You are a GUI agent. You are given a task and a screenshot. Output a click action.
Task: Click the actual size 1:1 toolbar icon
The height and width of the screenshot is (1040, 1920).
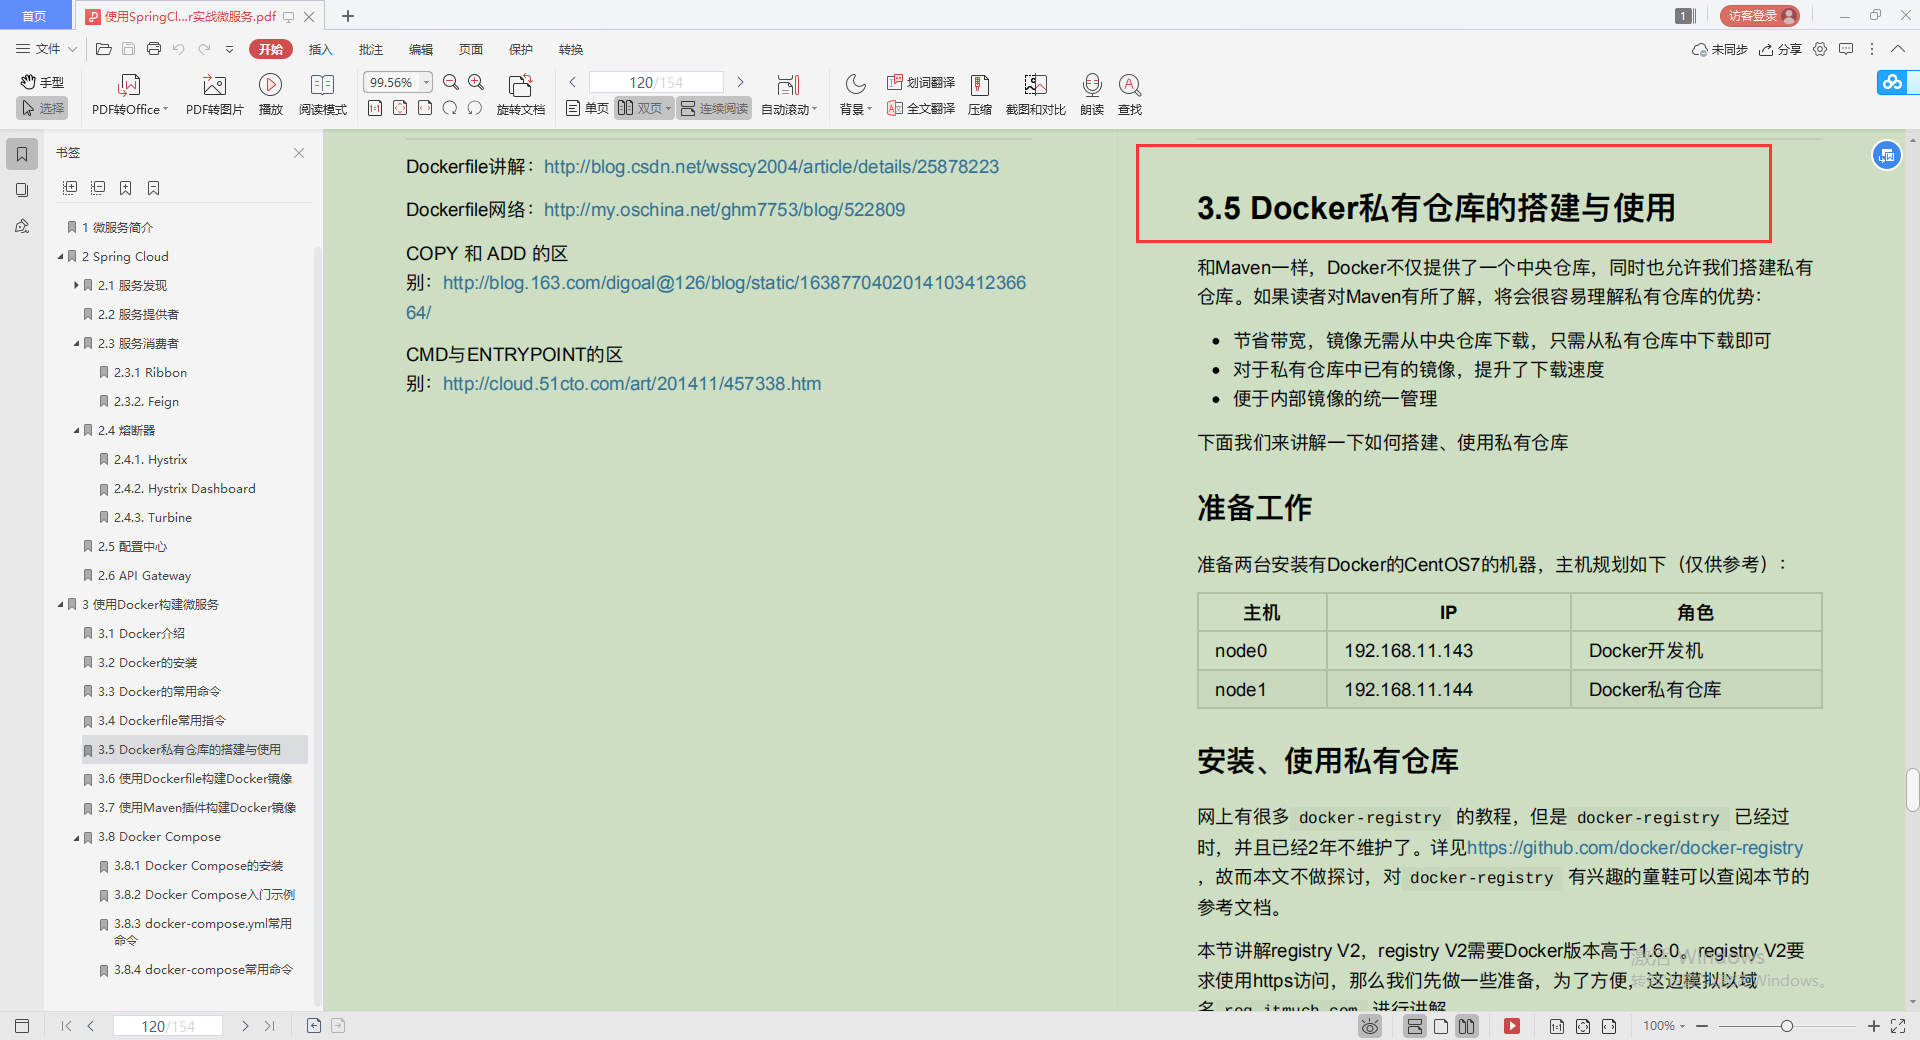(x=375, y=108)
